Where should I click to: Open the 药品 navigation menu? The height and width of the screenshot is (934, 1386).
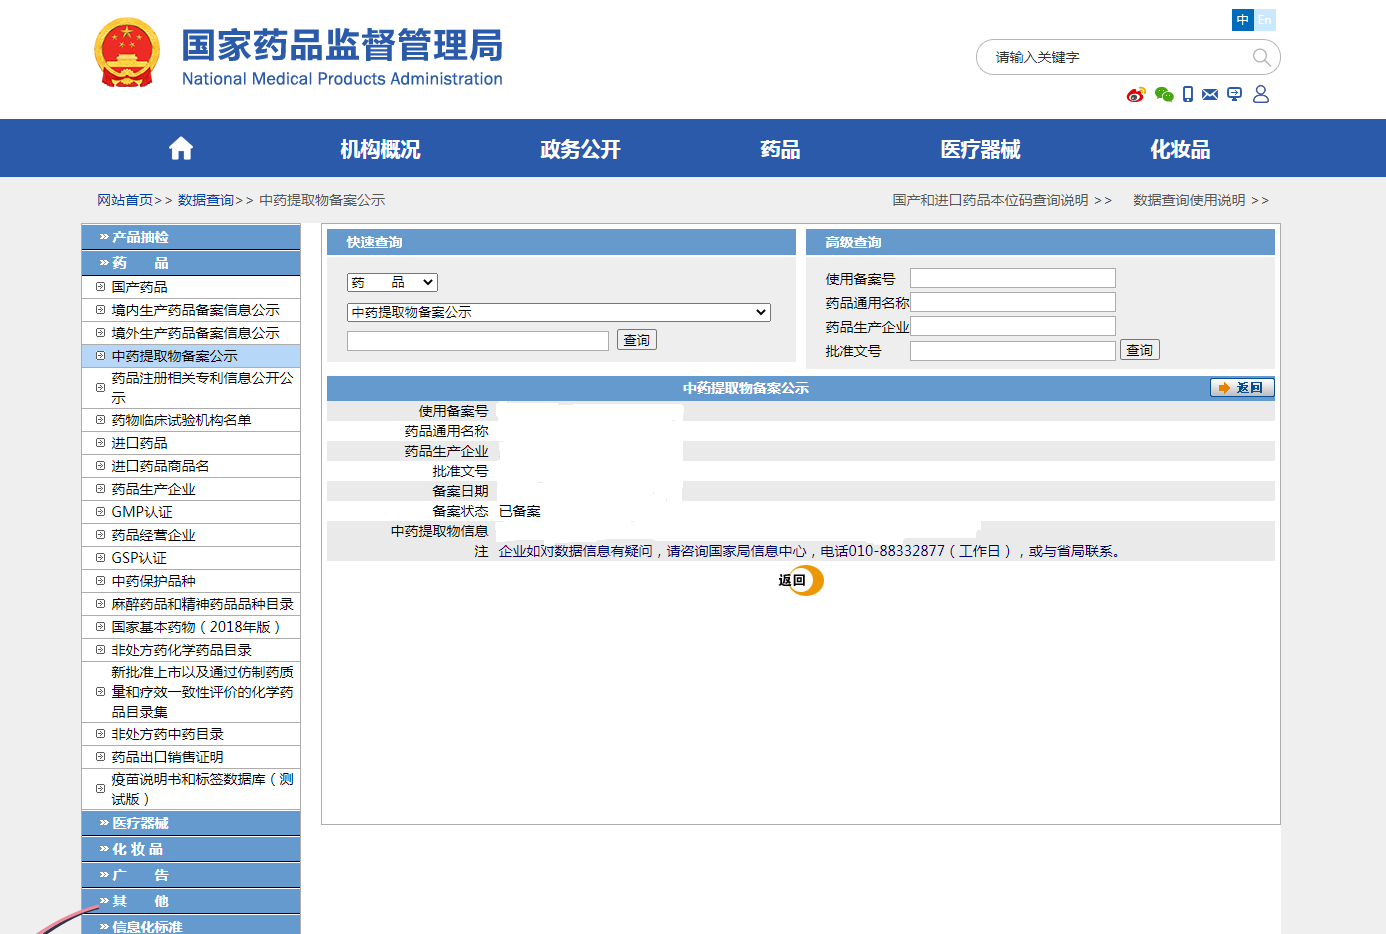(780, 149)
